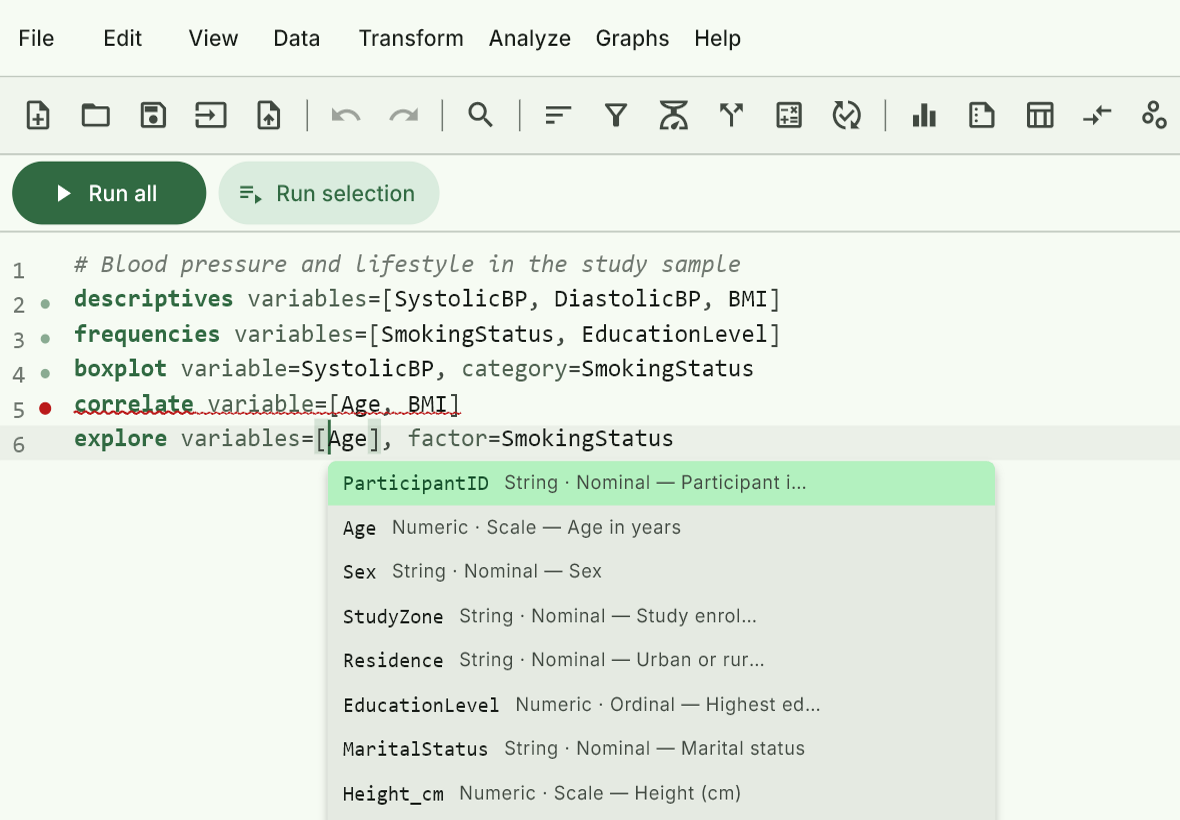Open the Data menu
Screen dimensions: 1180x820
(297, 38)
